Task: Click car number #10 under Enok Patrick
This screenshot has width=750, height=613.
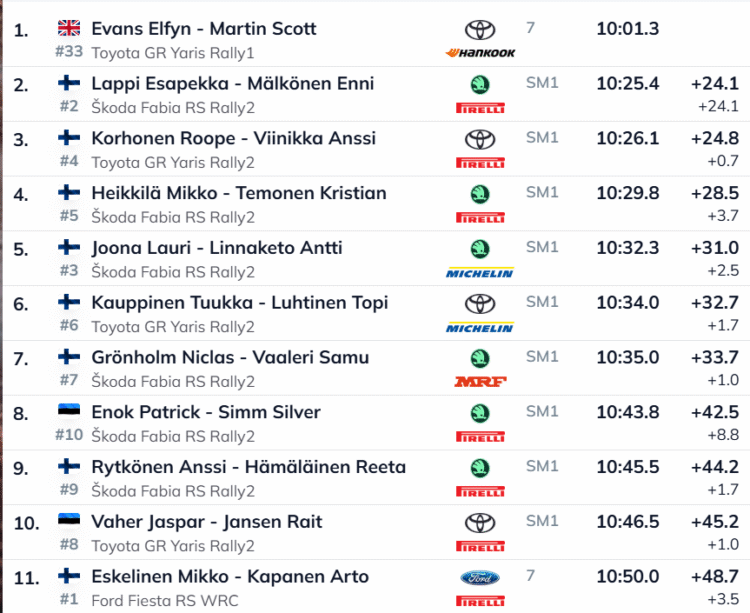Action: [x=69, y=435]
